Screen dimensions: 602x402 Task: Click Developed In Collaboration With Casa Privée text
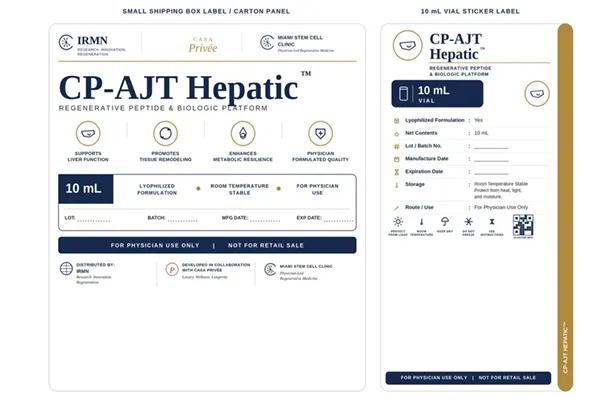(216, 267)
